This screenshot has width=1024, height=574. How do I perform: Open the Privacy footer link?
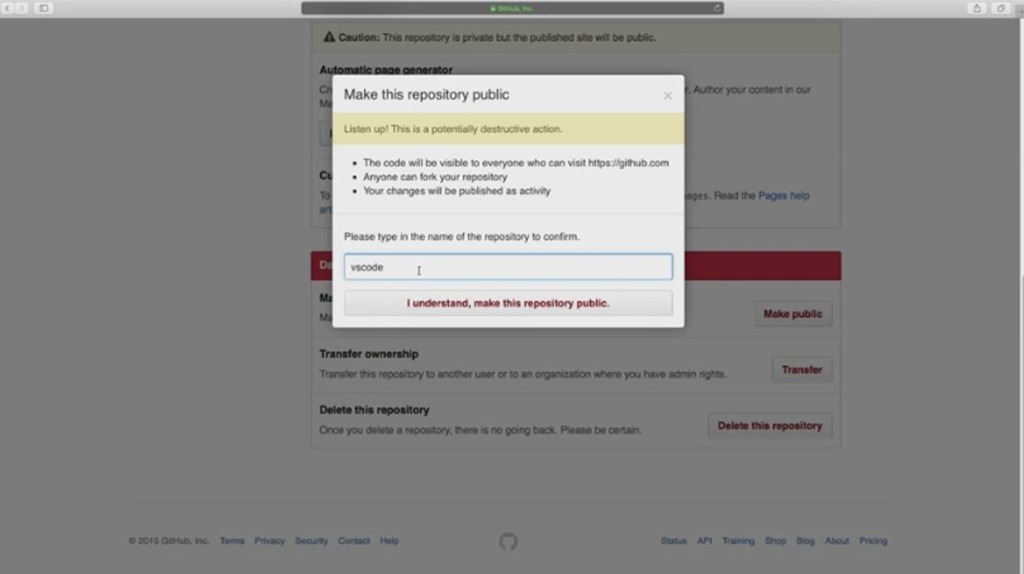pyautogui.click(x=270, y=541)
